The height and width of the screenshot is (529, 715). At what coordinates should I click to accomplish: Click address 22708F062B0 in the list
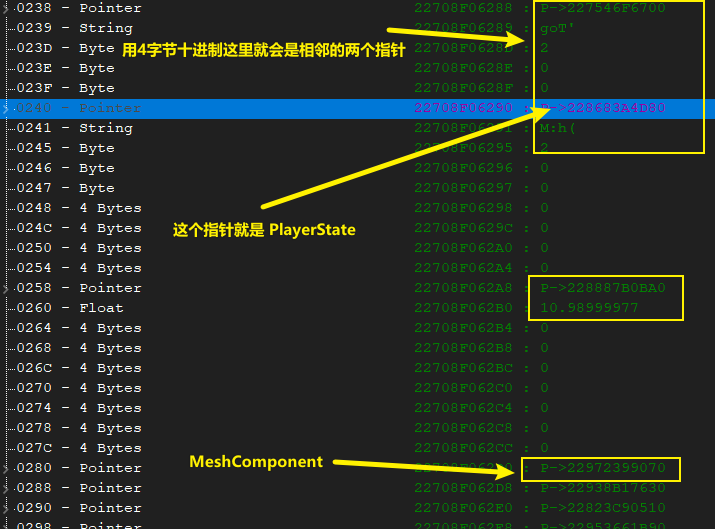[x=462, y=308]
